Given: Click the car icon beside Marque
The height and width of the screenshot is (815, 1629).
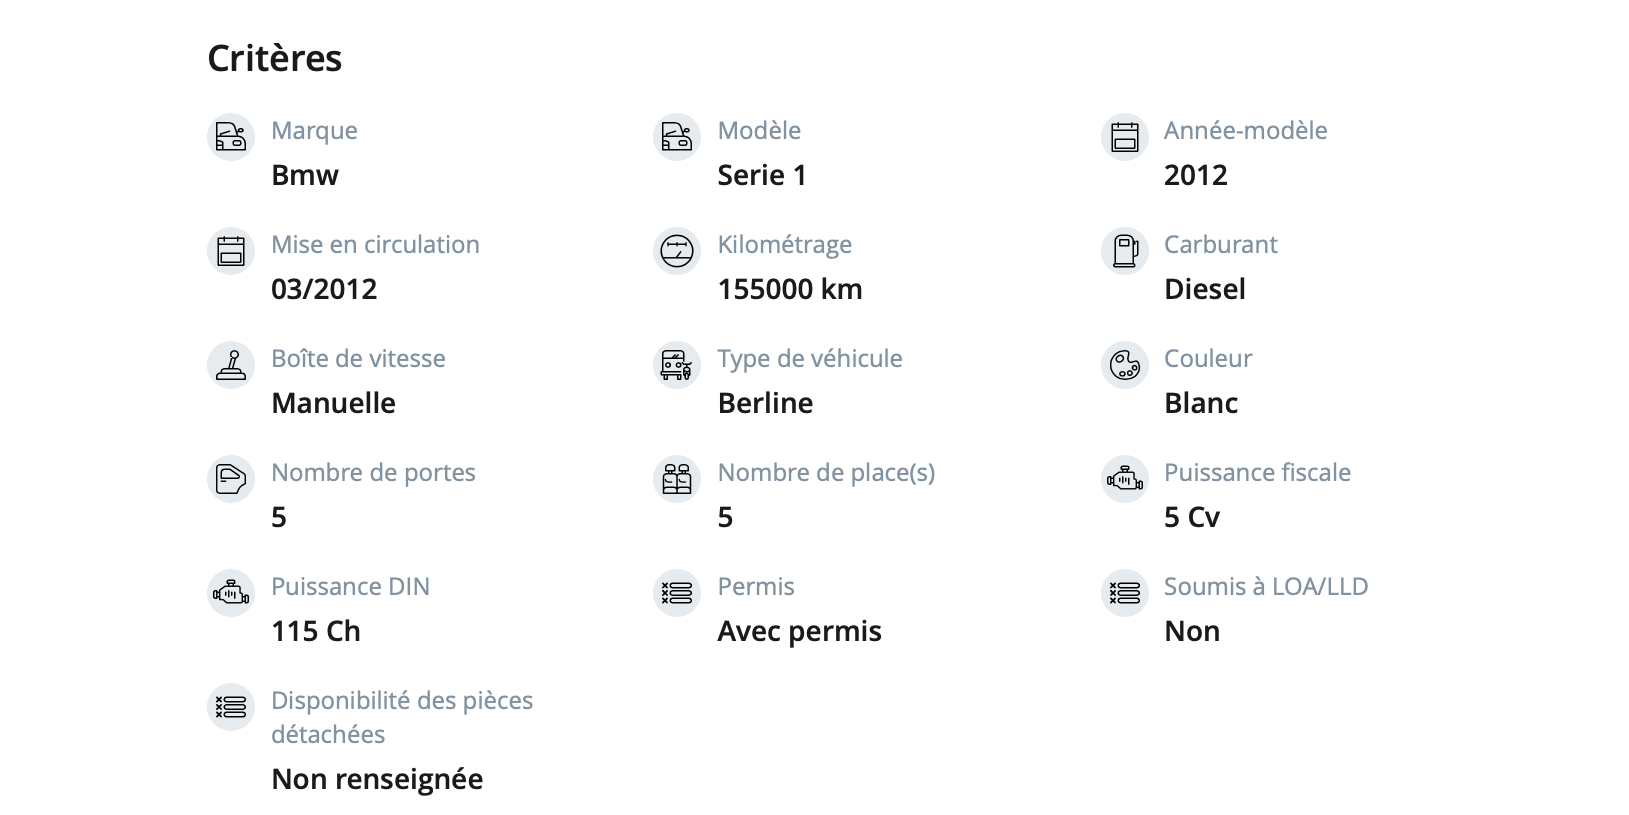Looking at the screenshot, I should (231, 136).
